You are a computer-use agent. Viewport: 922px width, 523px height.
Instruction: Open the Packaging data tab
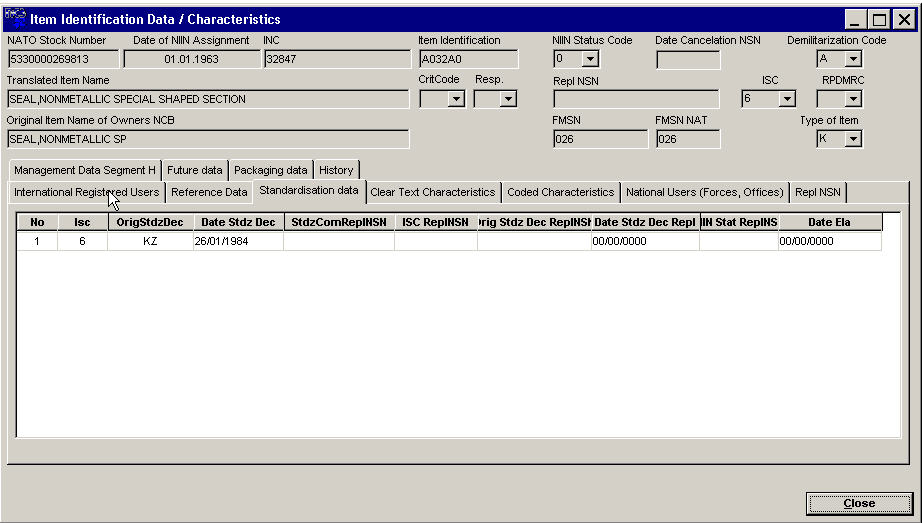click(x=270, y=170)
